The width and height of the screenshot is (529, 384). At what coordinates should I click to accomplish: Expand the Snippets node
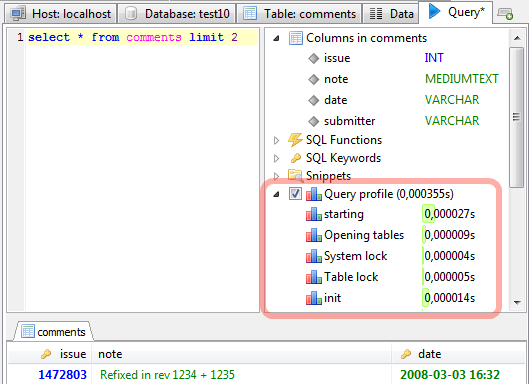276,176
